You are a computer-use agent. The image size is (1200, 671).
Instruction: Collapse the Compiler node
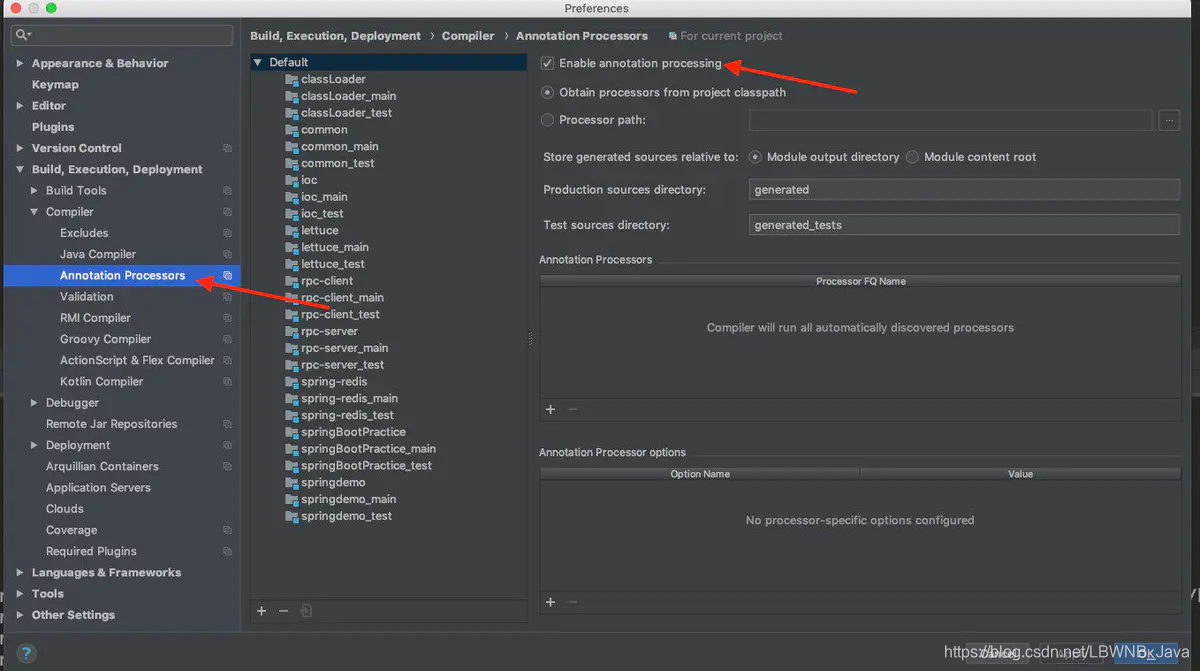coord(34,212)
